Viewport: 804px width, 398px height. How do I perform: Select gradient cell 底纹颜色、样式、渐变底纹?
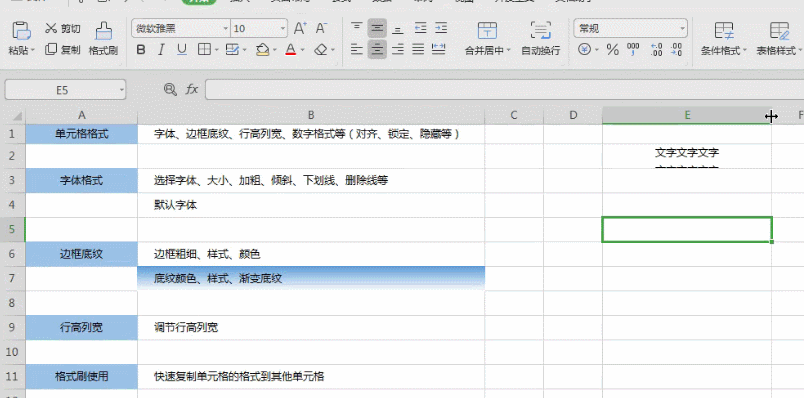pos(311,278)
